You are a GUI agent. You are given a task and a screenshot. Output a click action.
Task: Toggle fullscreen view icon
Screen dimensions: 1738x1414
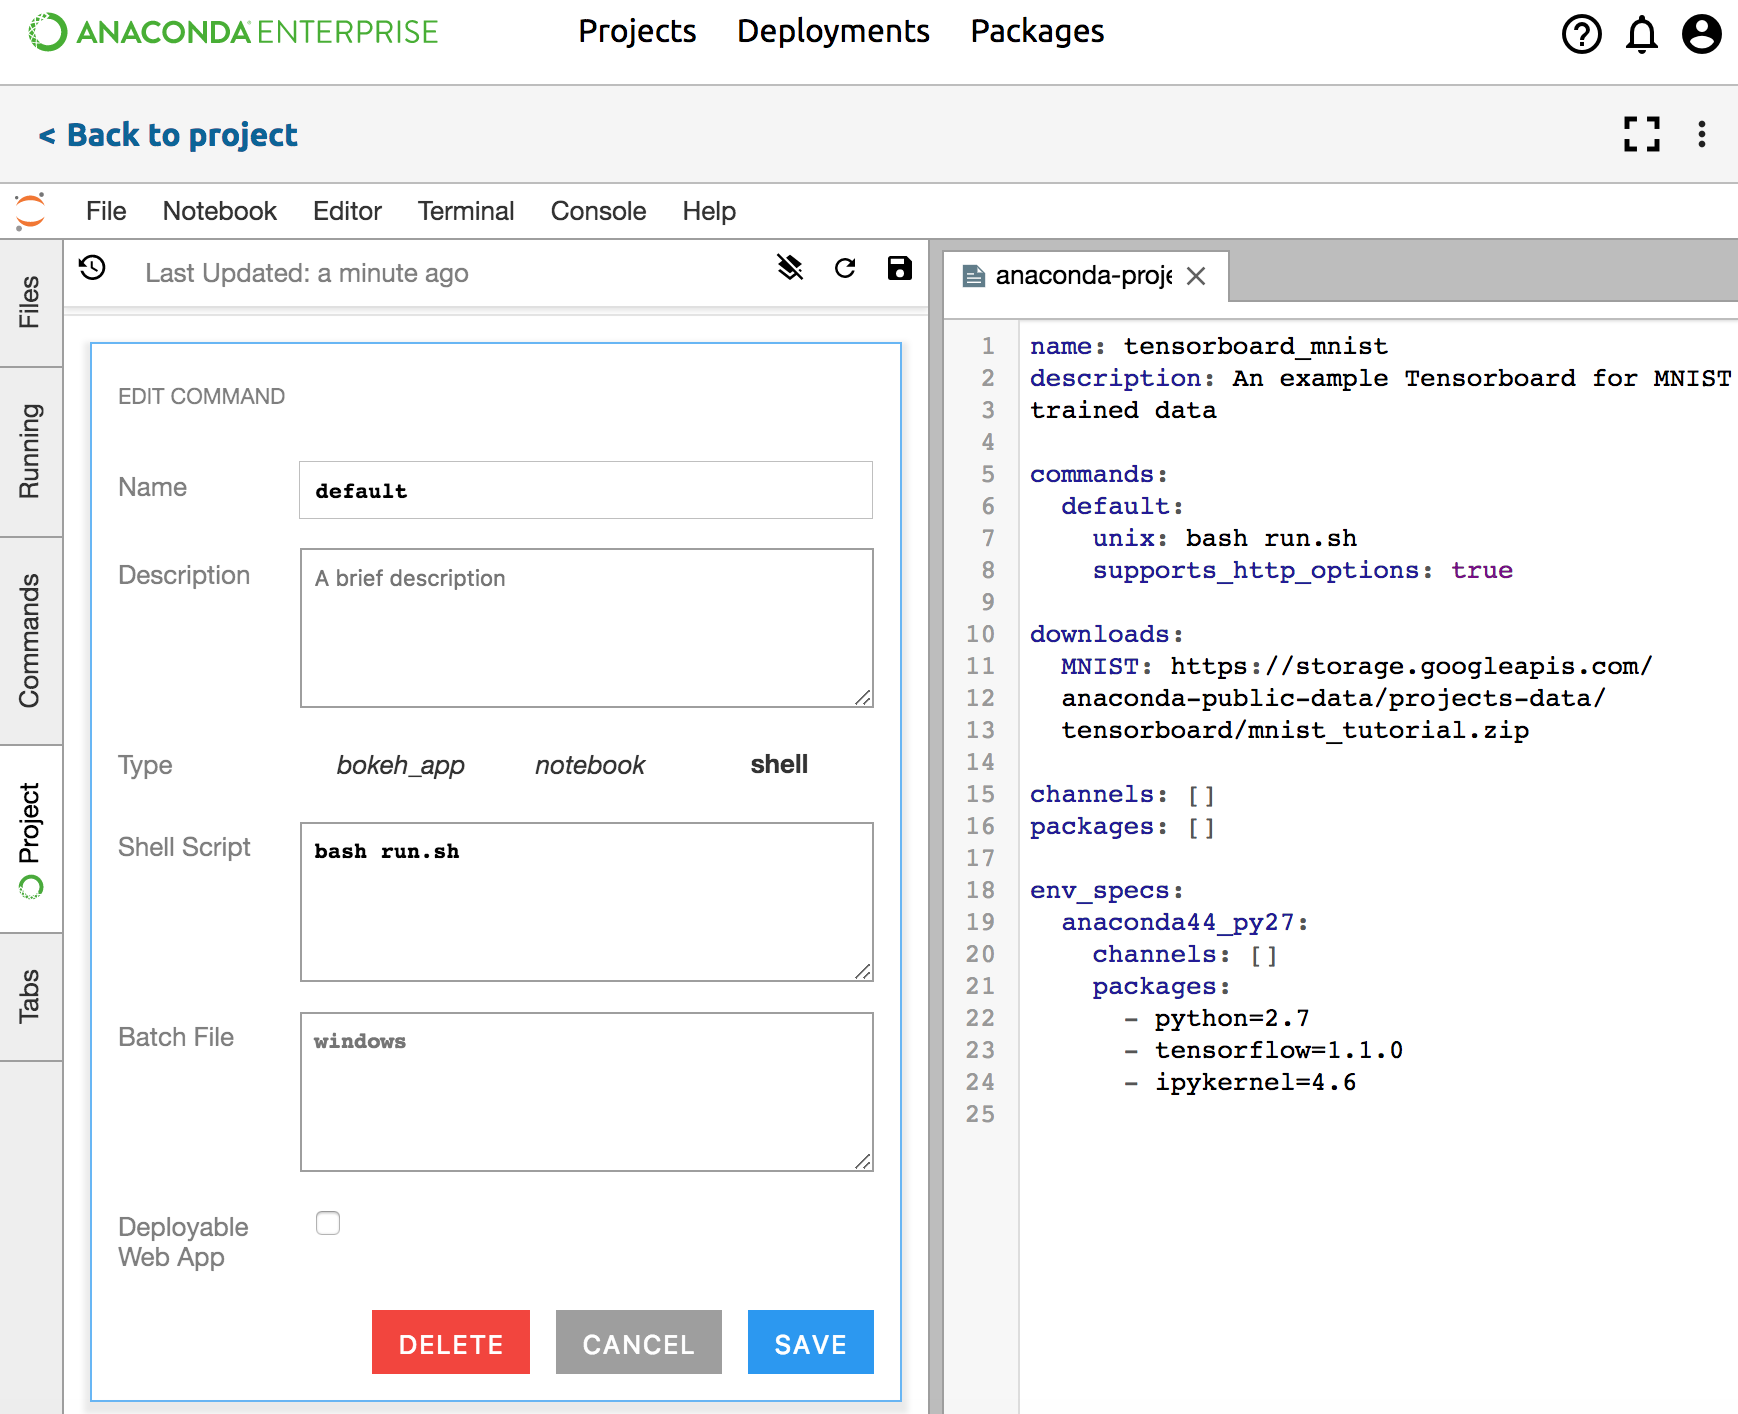[1641, 134]
